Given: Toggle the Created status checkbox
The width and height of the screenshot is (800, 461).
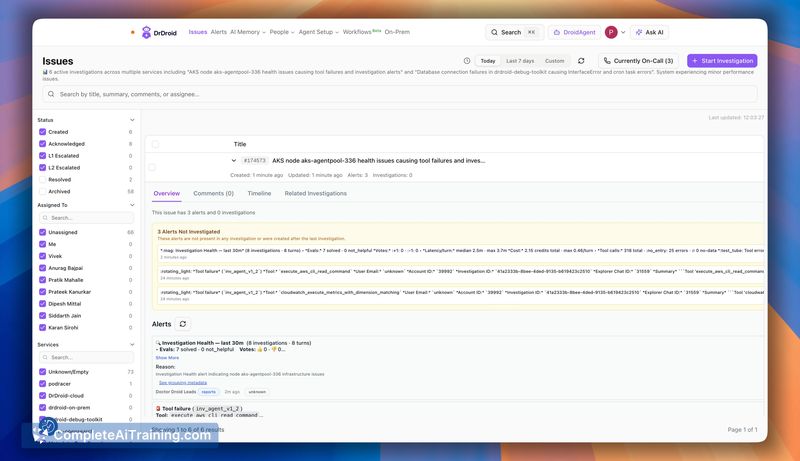Looking at the screenshot, I should click(42, 132).
